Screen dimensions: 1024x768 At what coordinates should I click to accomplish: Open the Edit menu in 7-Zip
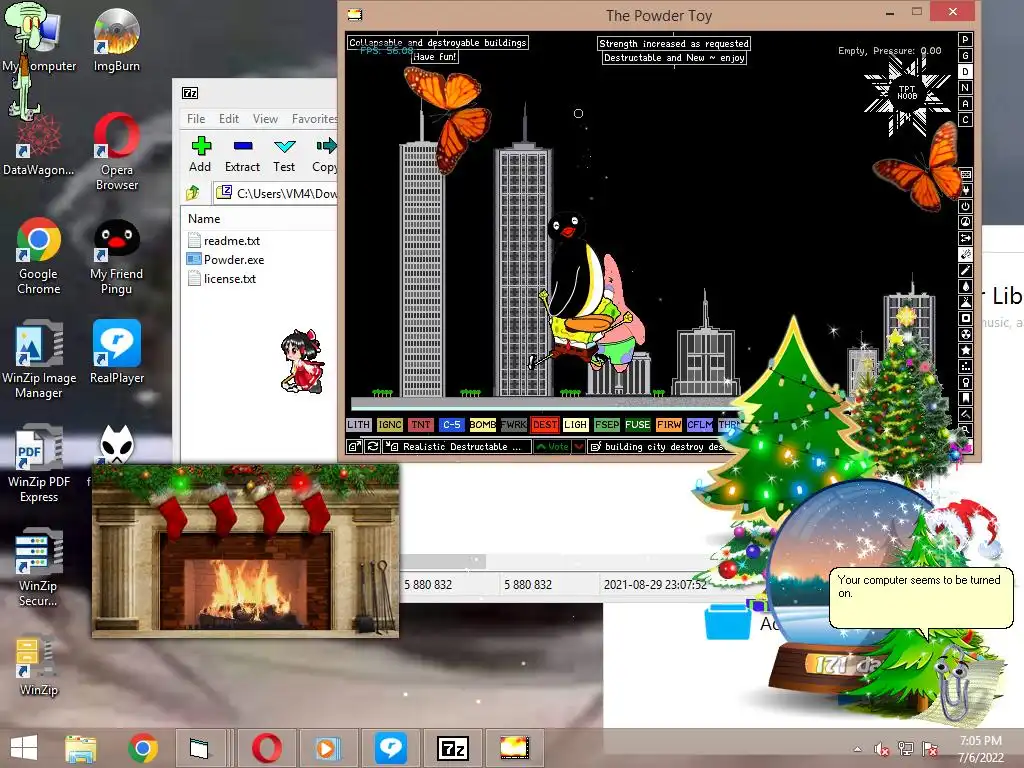coord(229,119)
